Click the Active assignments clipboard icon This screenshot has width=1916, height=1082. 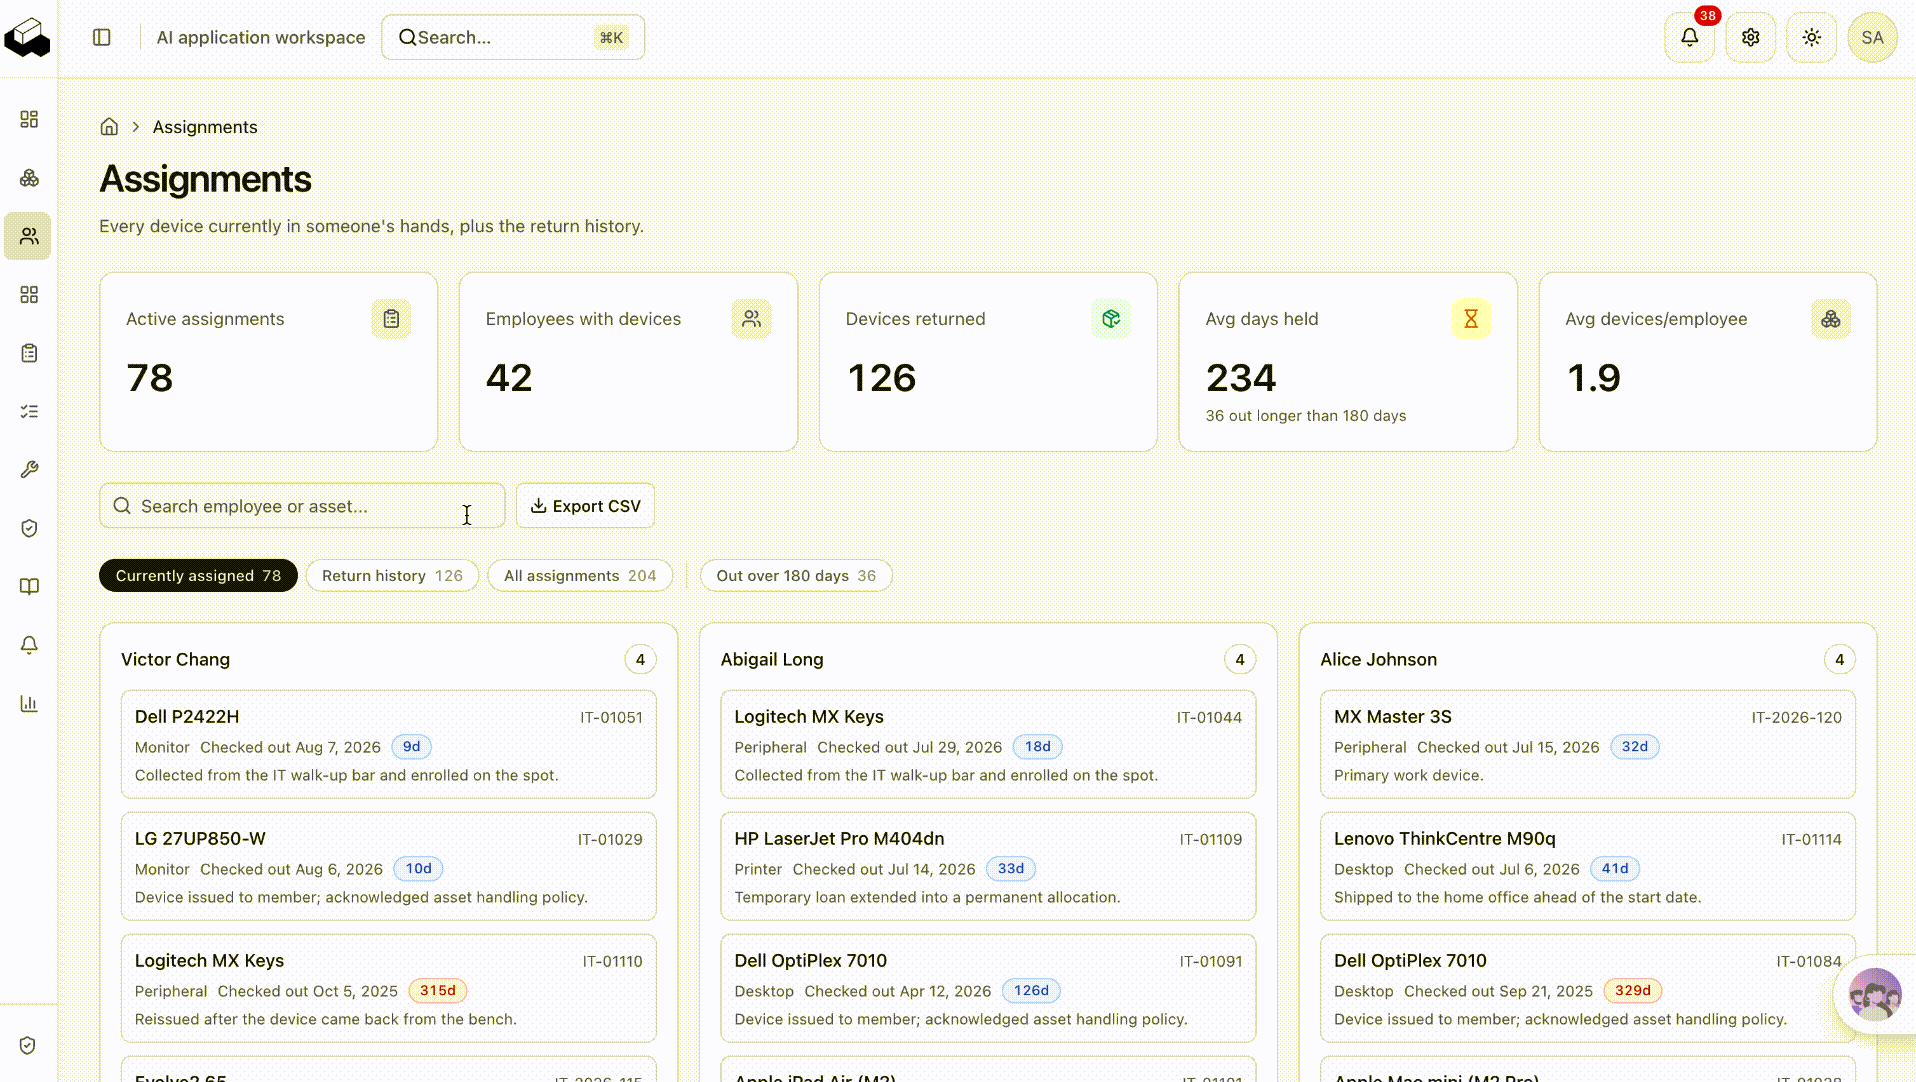point(391,319)
